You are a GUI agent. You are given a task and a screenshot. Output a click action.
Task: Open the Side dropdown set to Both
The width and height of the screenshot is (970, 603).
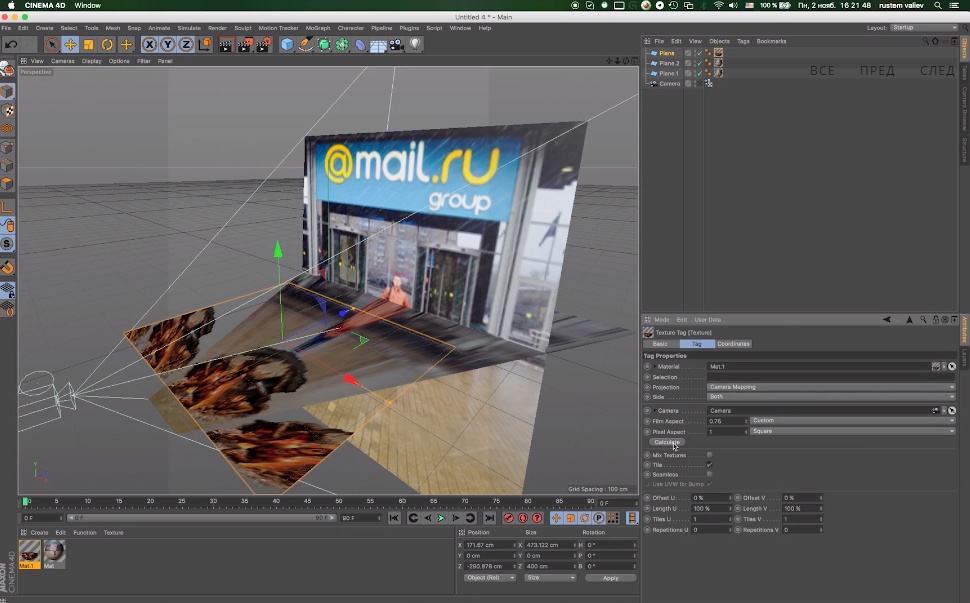pos(830,397)
